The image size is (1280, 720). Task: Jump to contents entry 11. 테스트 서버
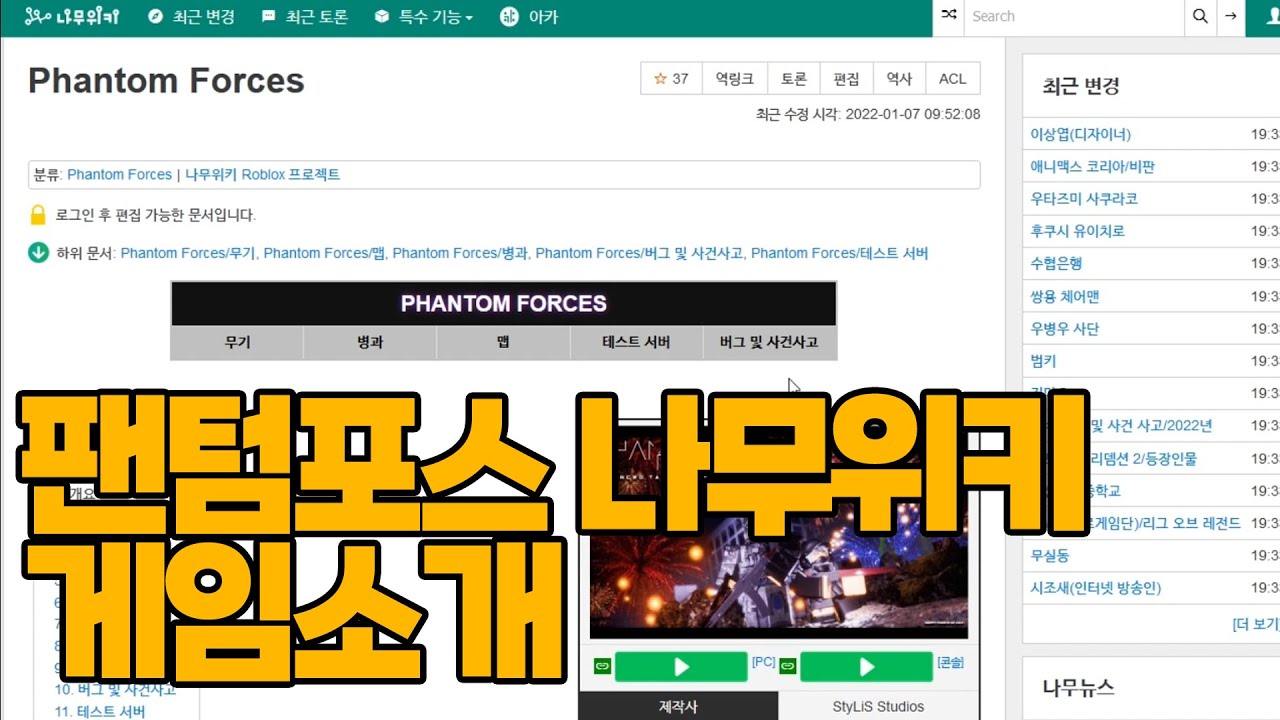coord(100,712)
